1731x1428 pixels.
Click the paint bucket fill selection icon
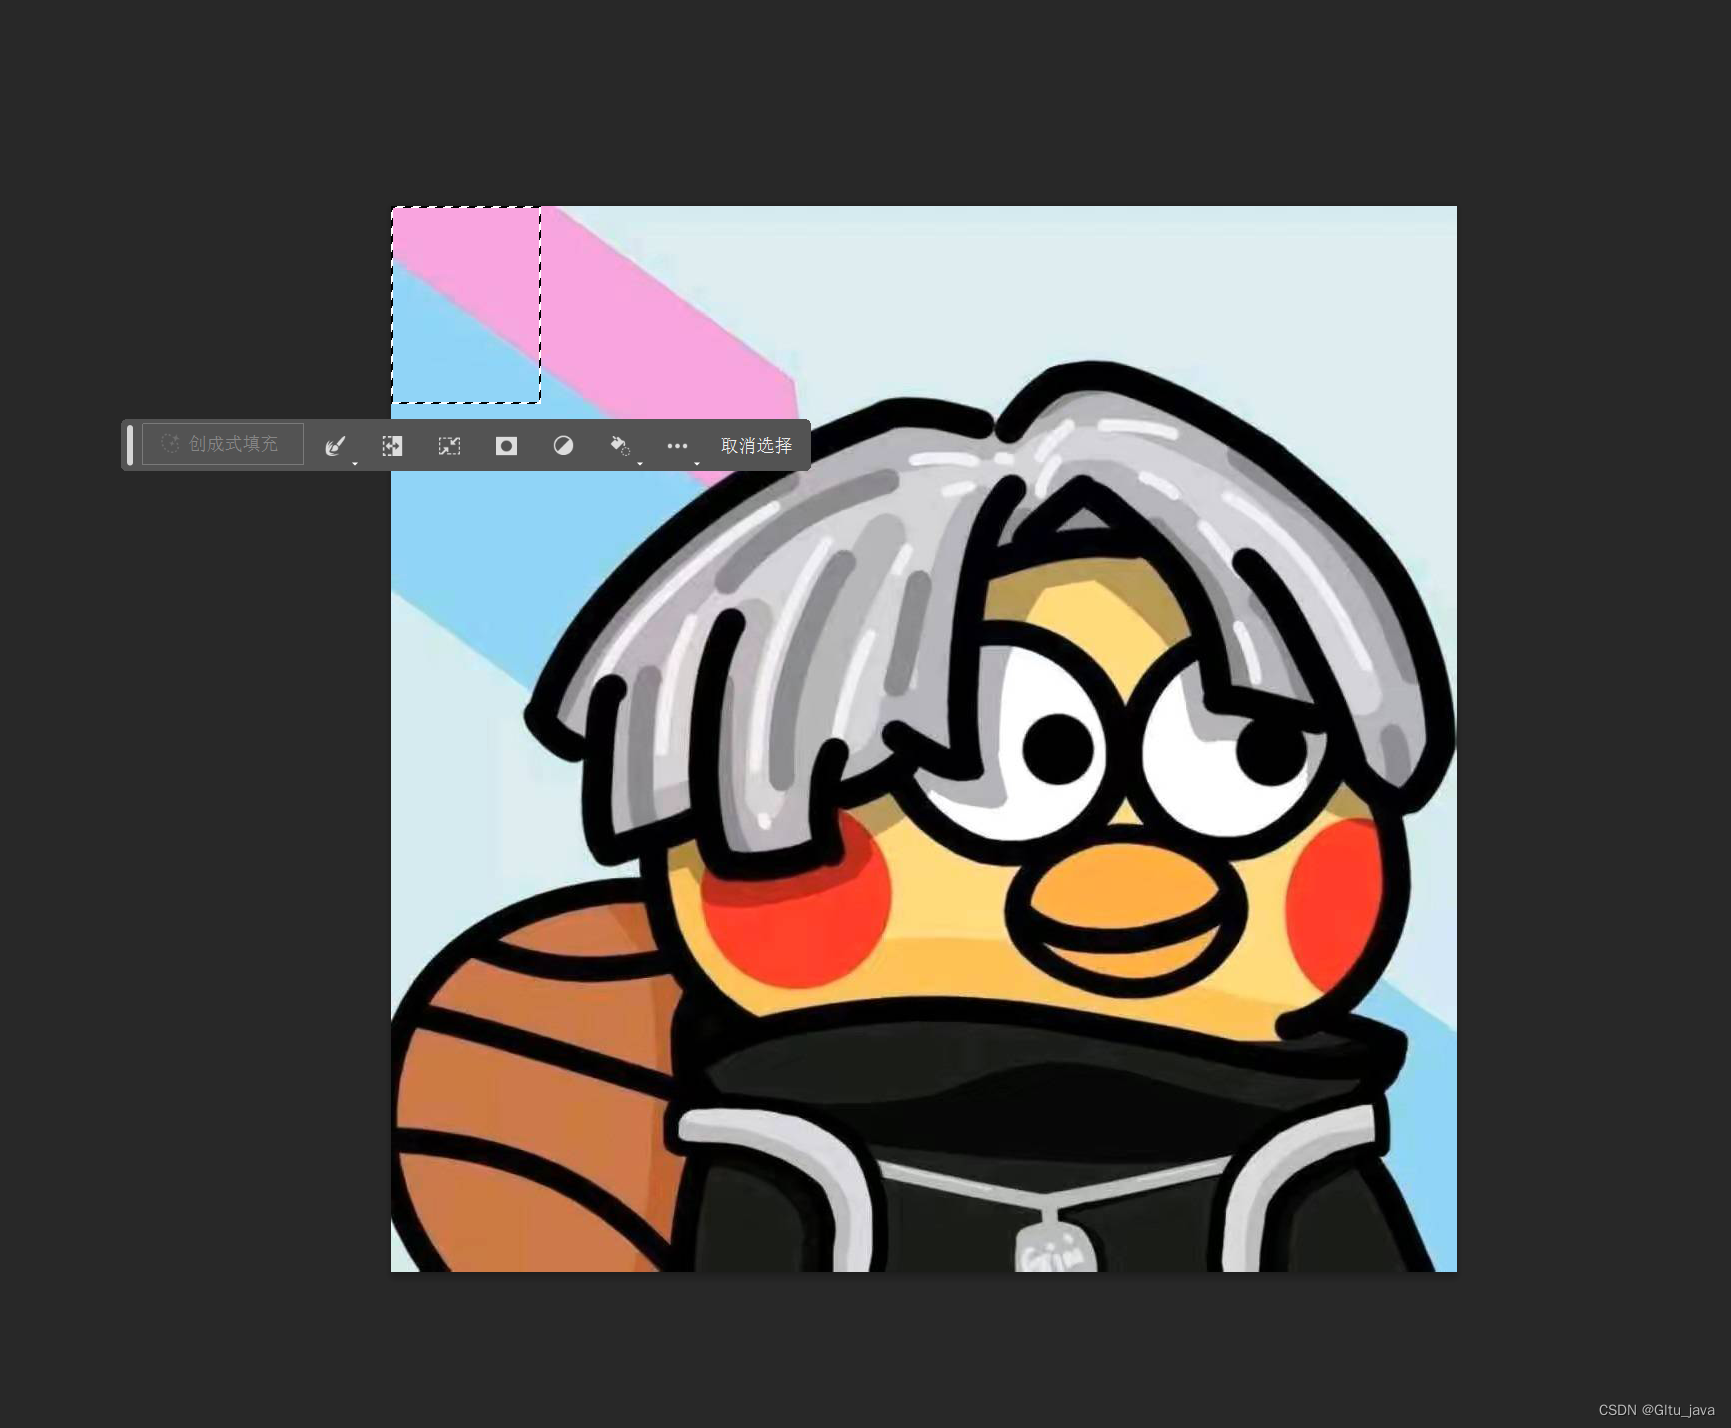pos(620,446)
